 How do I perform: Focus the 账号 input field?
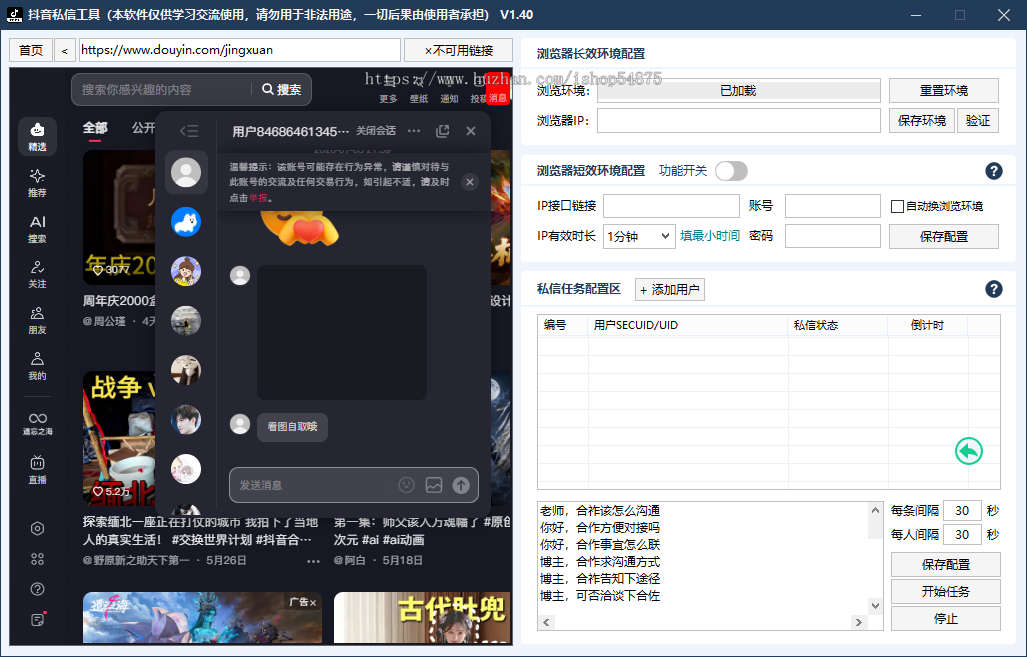(x=833, y=206)
